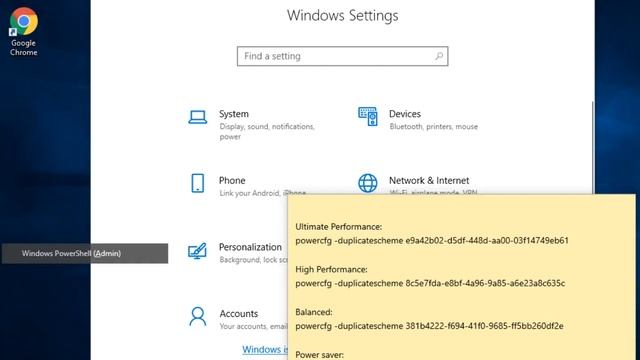
Task: Click the 'Windows Settings' title text
Action: tap(342, 16)
